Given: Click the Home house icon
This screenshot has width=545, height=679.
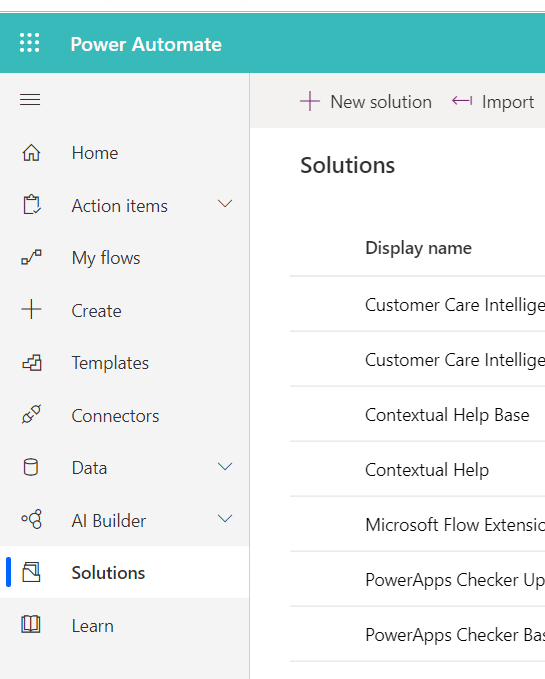Looking at the screenshot, I should point(31,153).
